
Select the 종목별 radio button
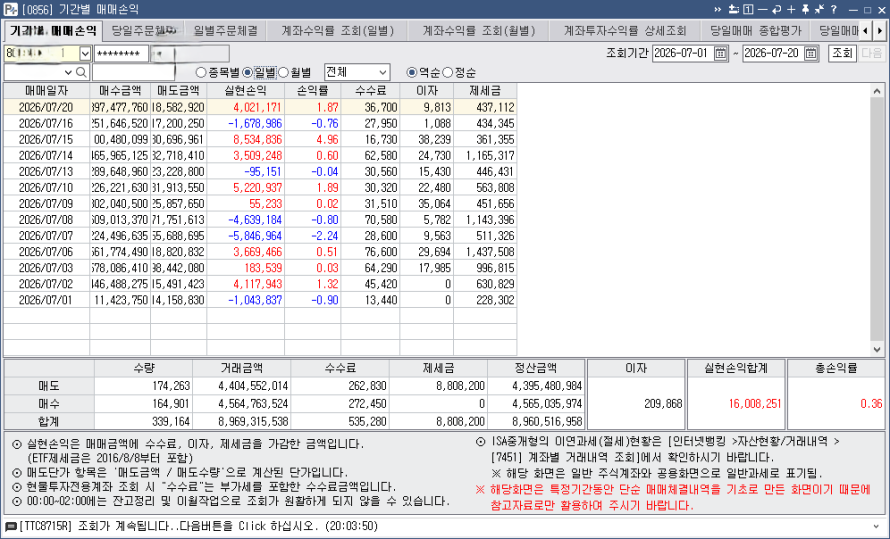[200, 73]
